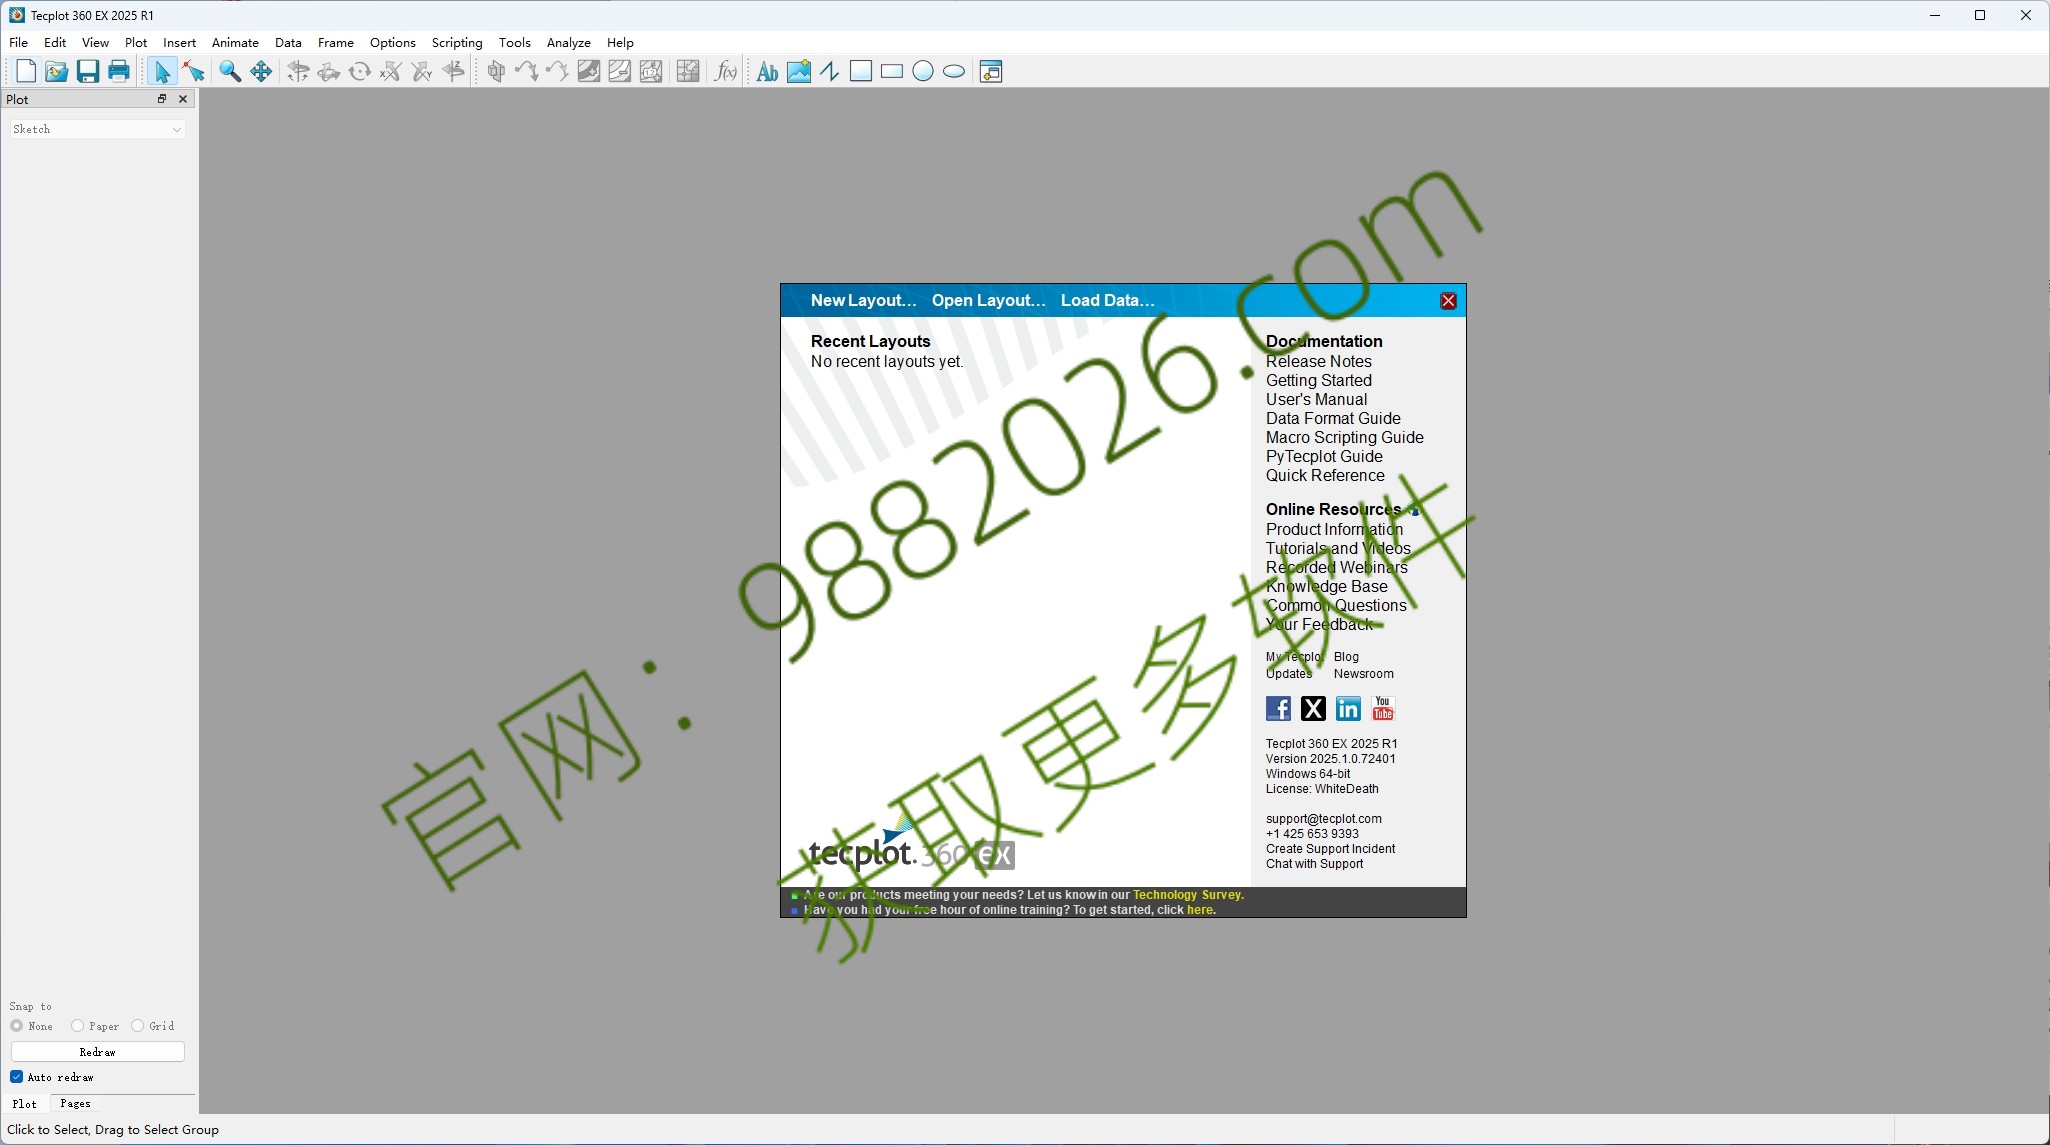Choose the spherical rotate tool
2050x1145 pixels.
[298, 71]
